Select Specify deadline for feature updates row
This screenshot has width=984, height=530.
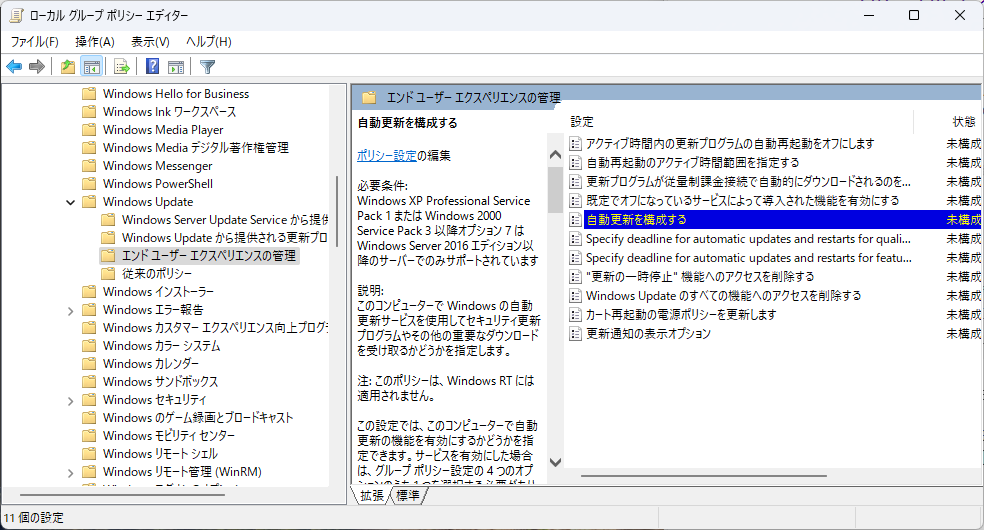pos(748,258)
